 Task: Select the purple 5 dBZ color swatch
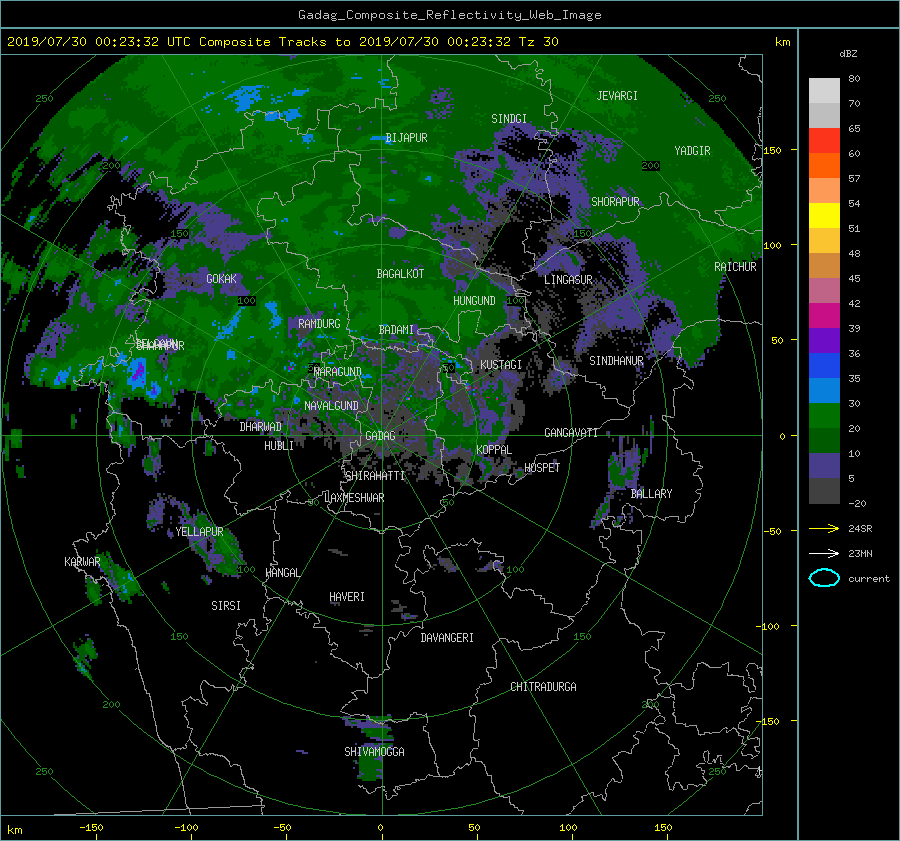pos(824,466)
